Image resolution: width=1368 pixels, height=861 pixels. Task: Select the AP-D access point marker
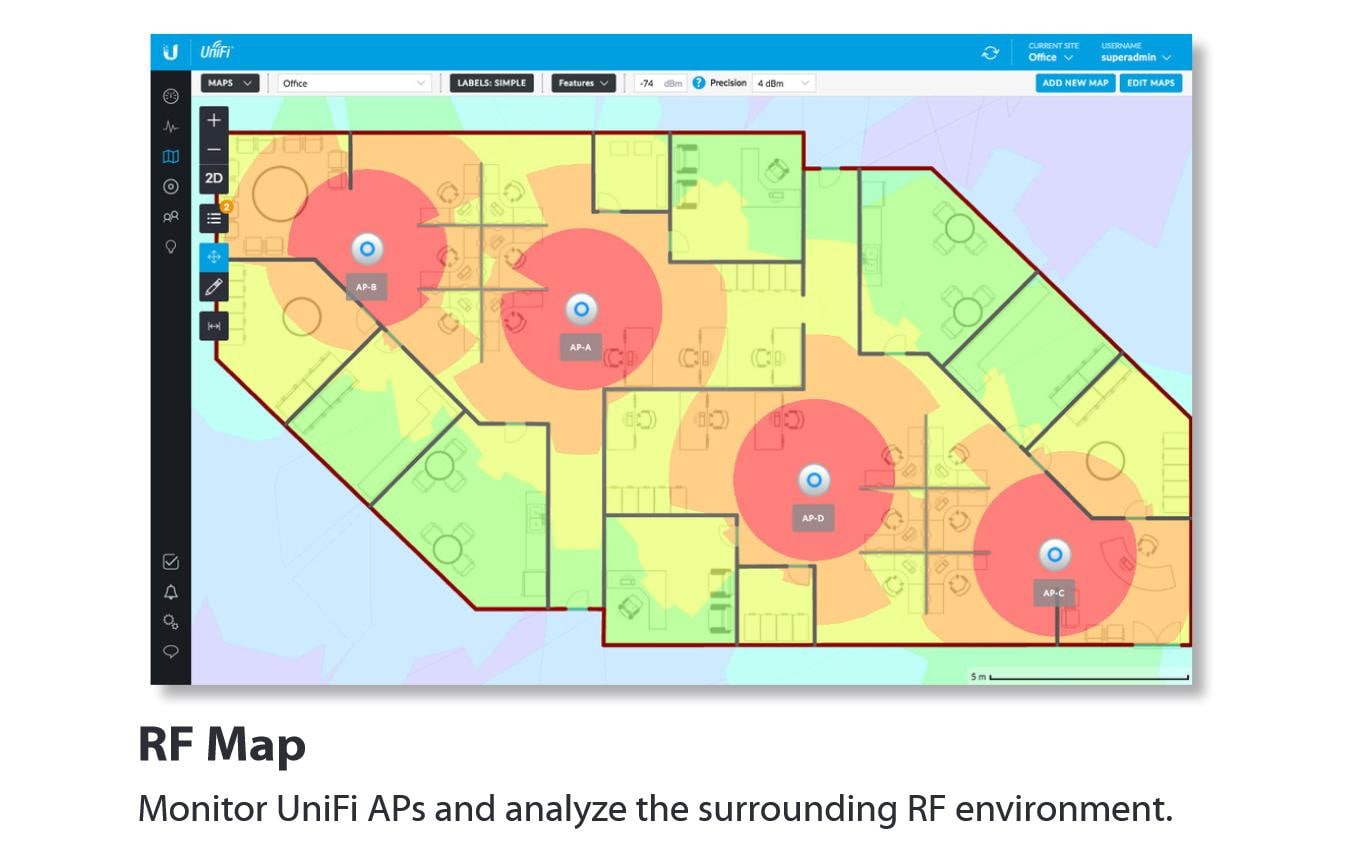(x=814, y=480)
